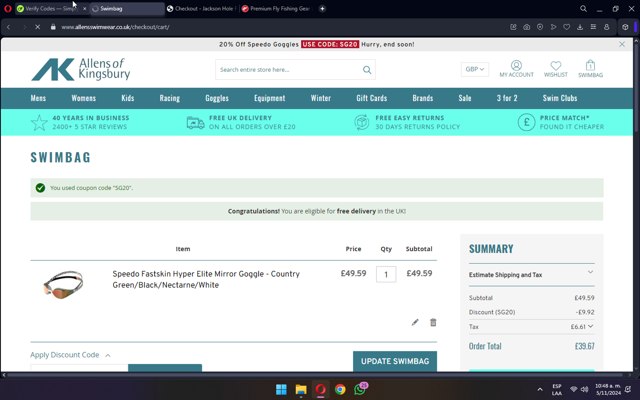640x400 pixels.
Task: Take a snapshot with camera icon
Action: pyautogui.click(x=527, y=27)
